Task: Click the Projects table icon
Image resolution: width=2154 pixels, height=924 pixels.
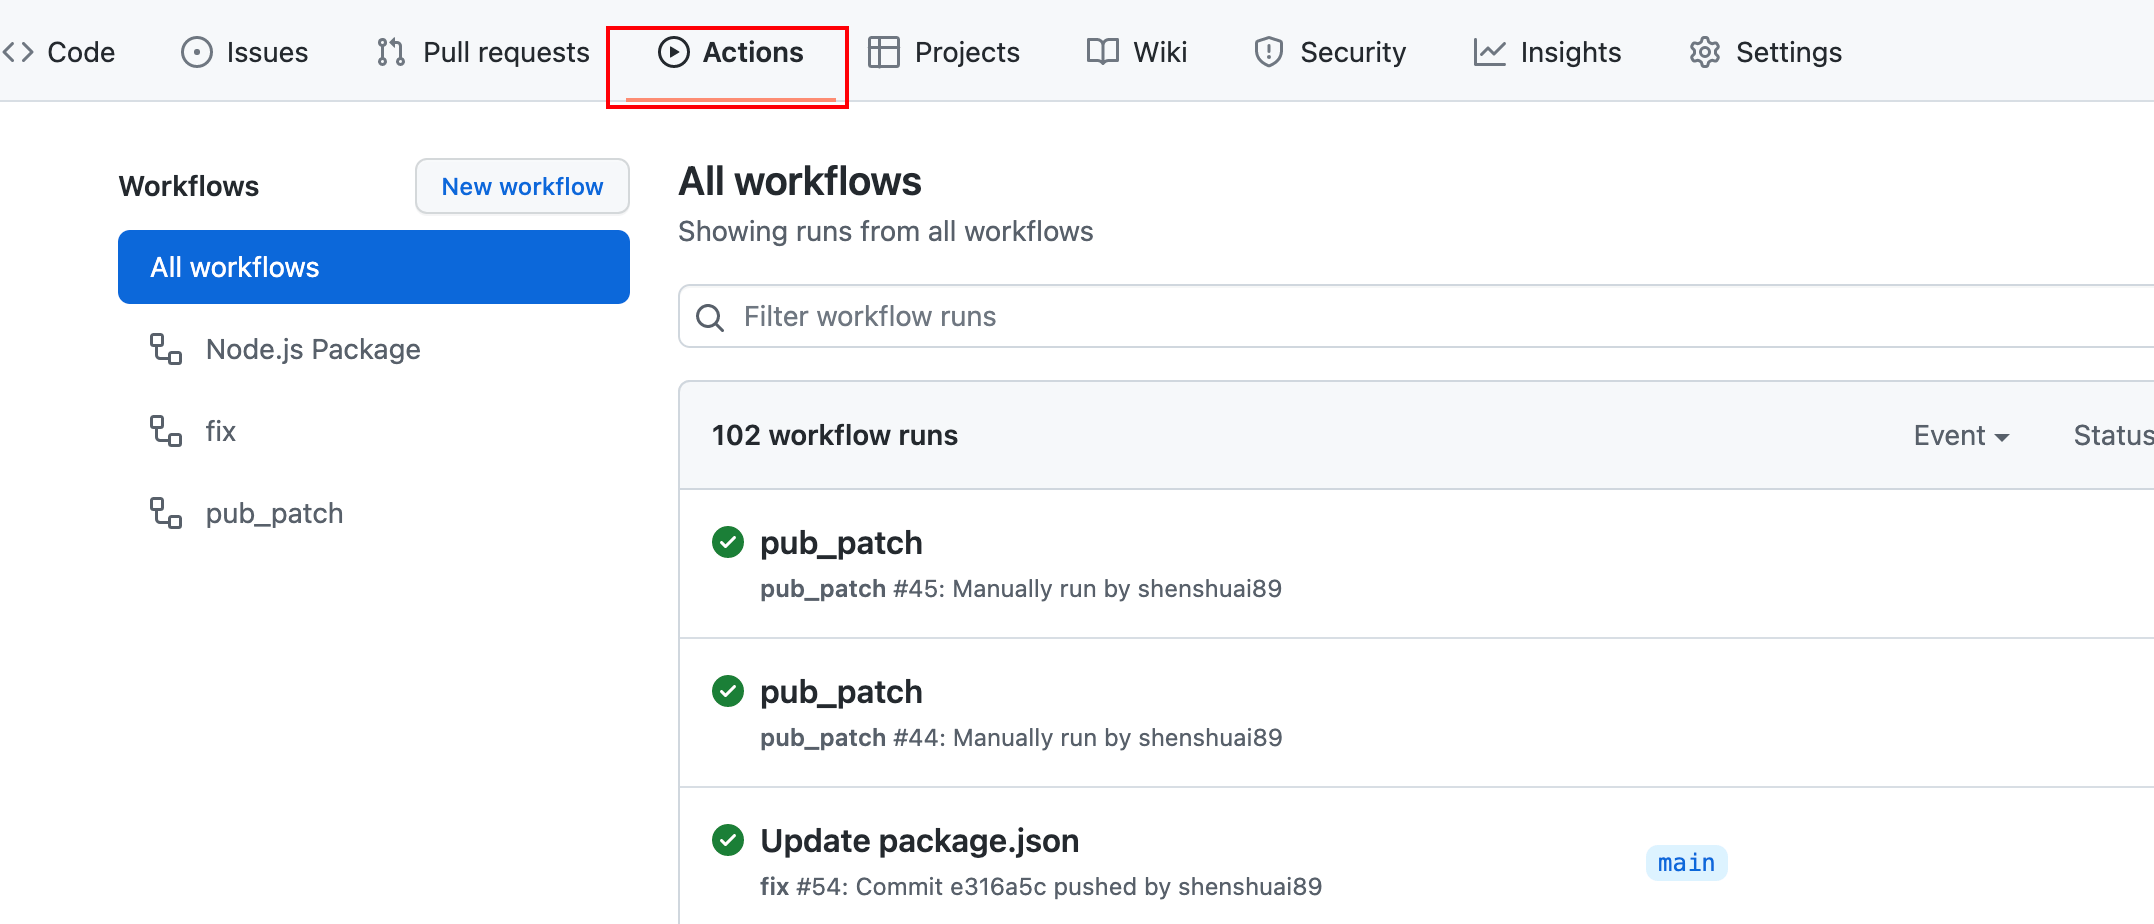Action: point(884,52)
